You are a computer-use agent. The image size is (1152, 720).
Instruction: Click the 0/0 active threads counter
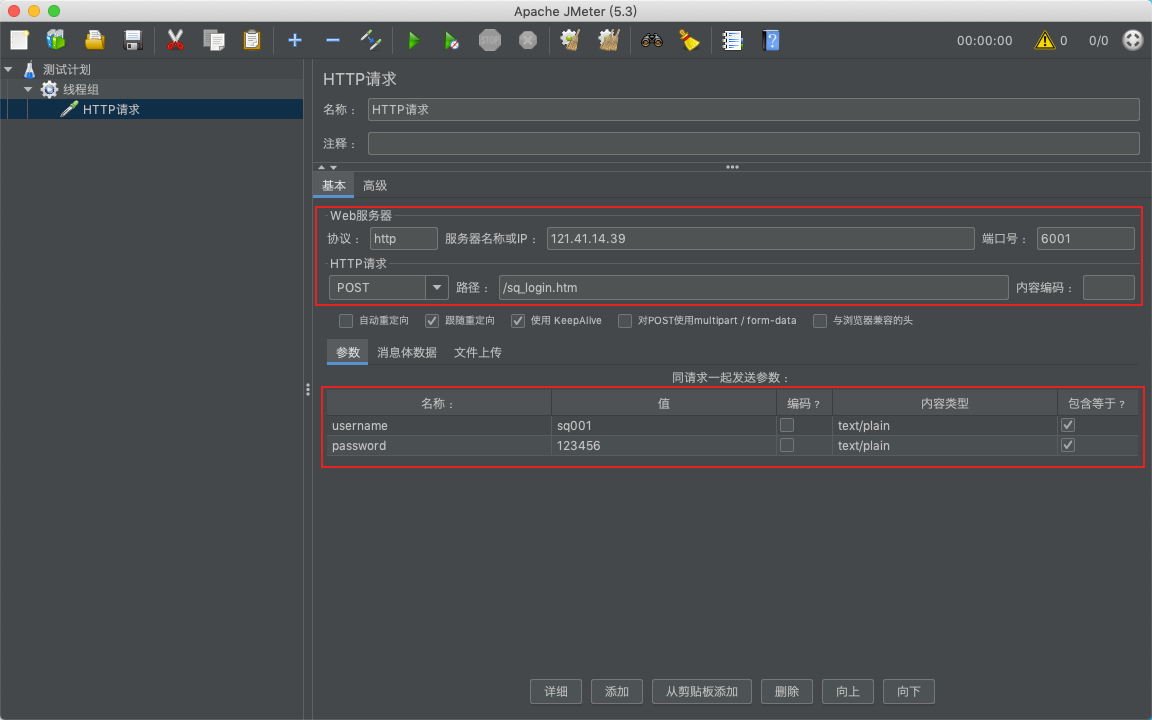1098,40
